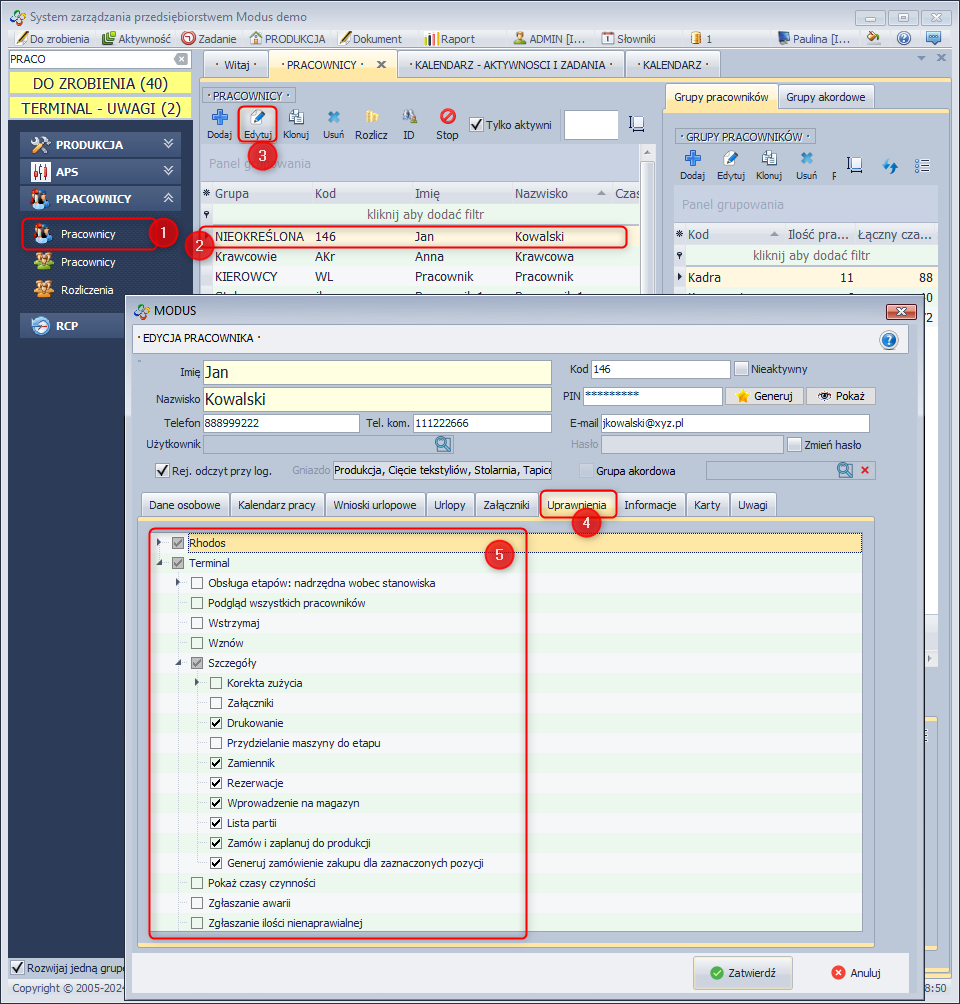Image resolution: width=960 pixels, height=1004 pixels.
Task: Click the blue help icon in Edycja Pracownika
Action: point(888,340)
